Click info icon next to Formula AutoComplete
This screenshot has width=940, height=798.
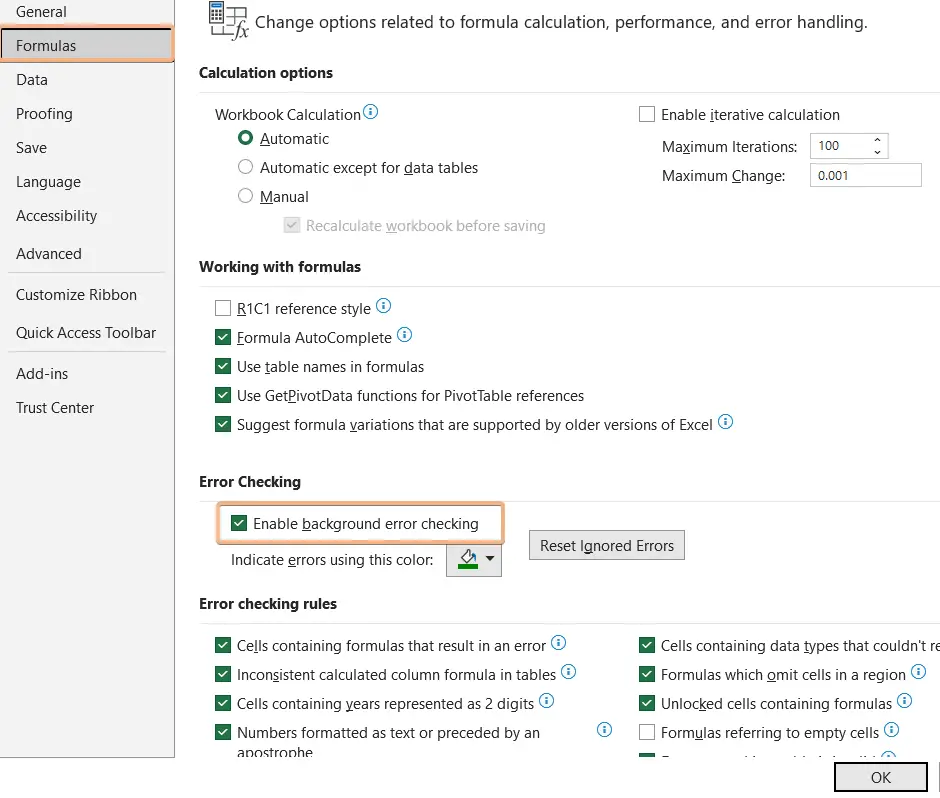pos(405,336)
